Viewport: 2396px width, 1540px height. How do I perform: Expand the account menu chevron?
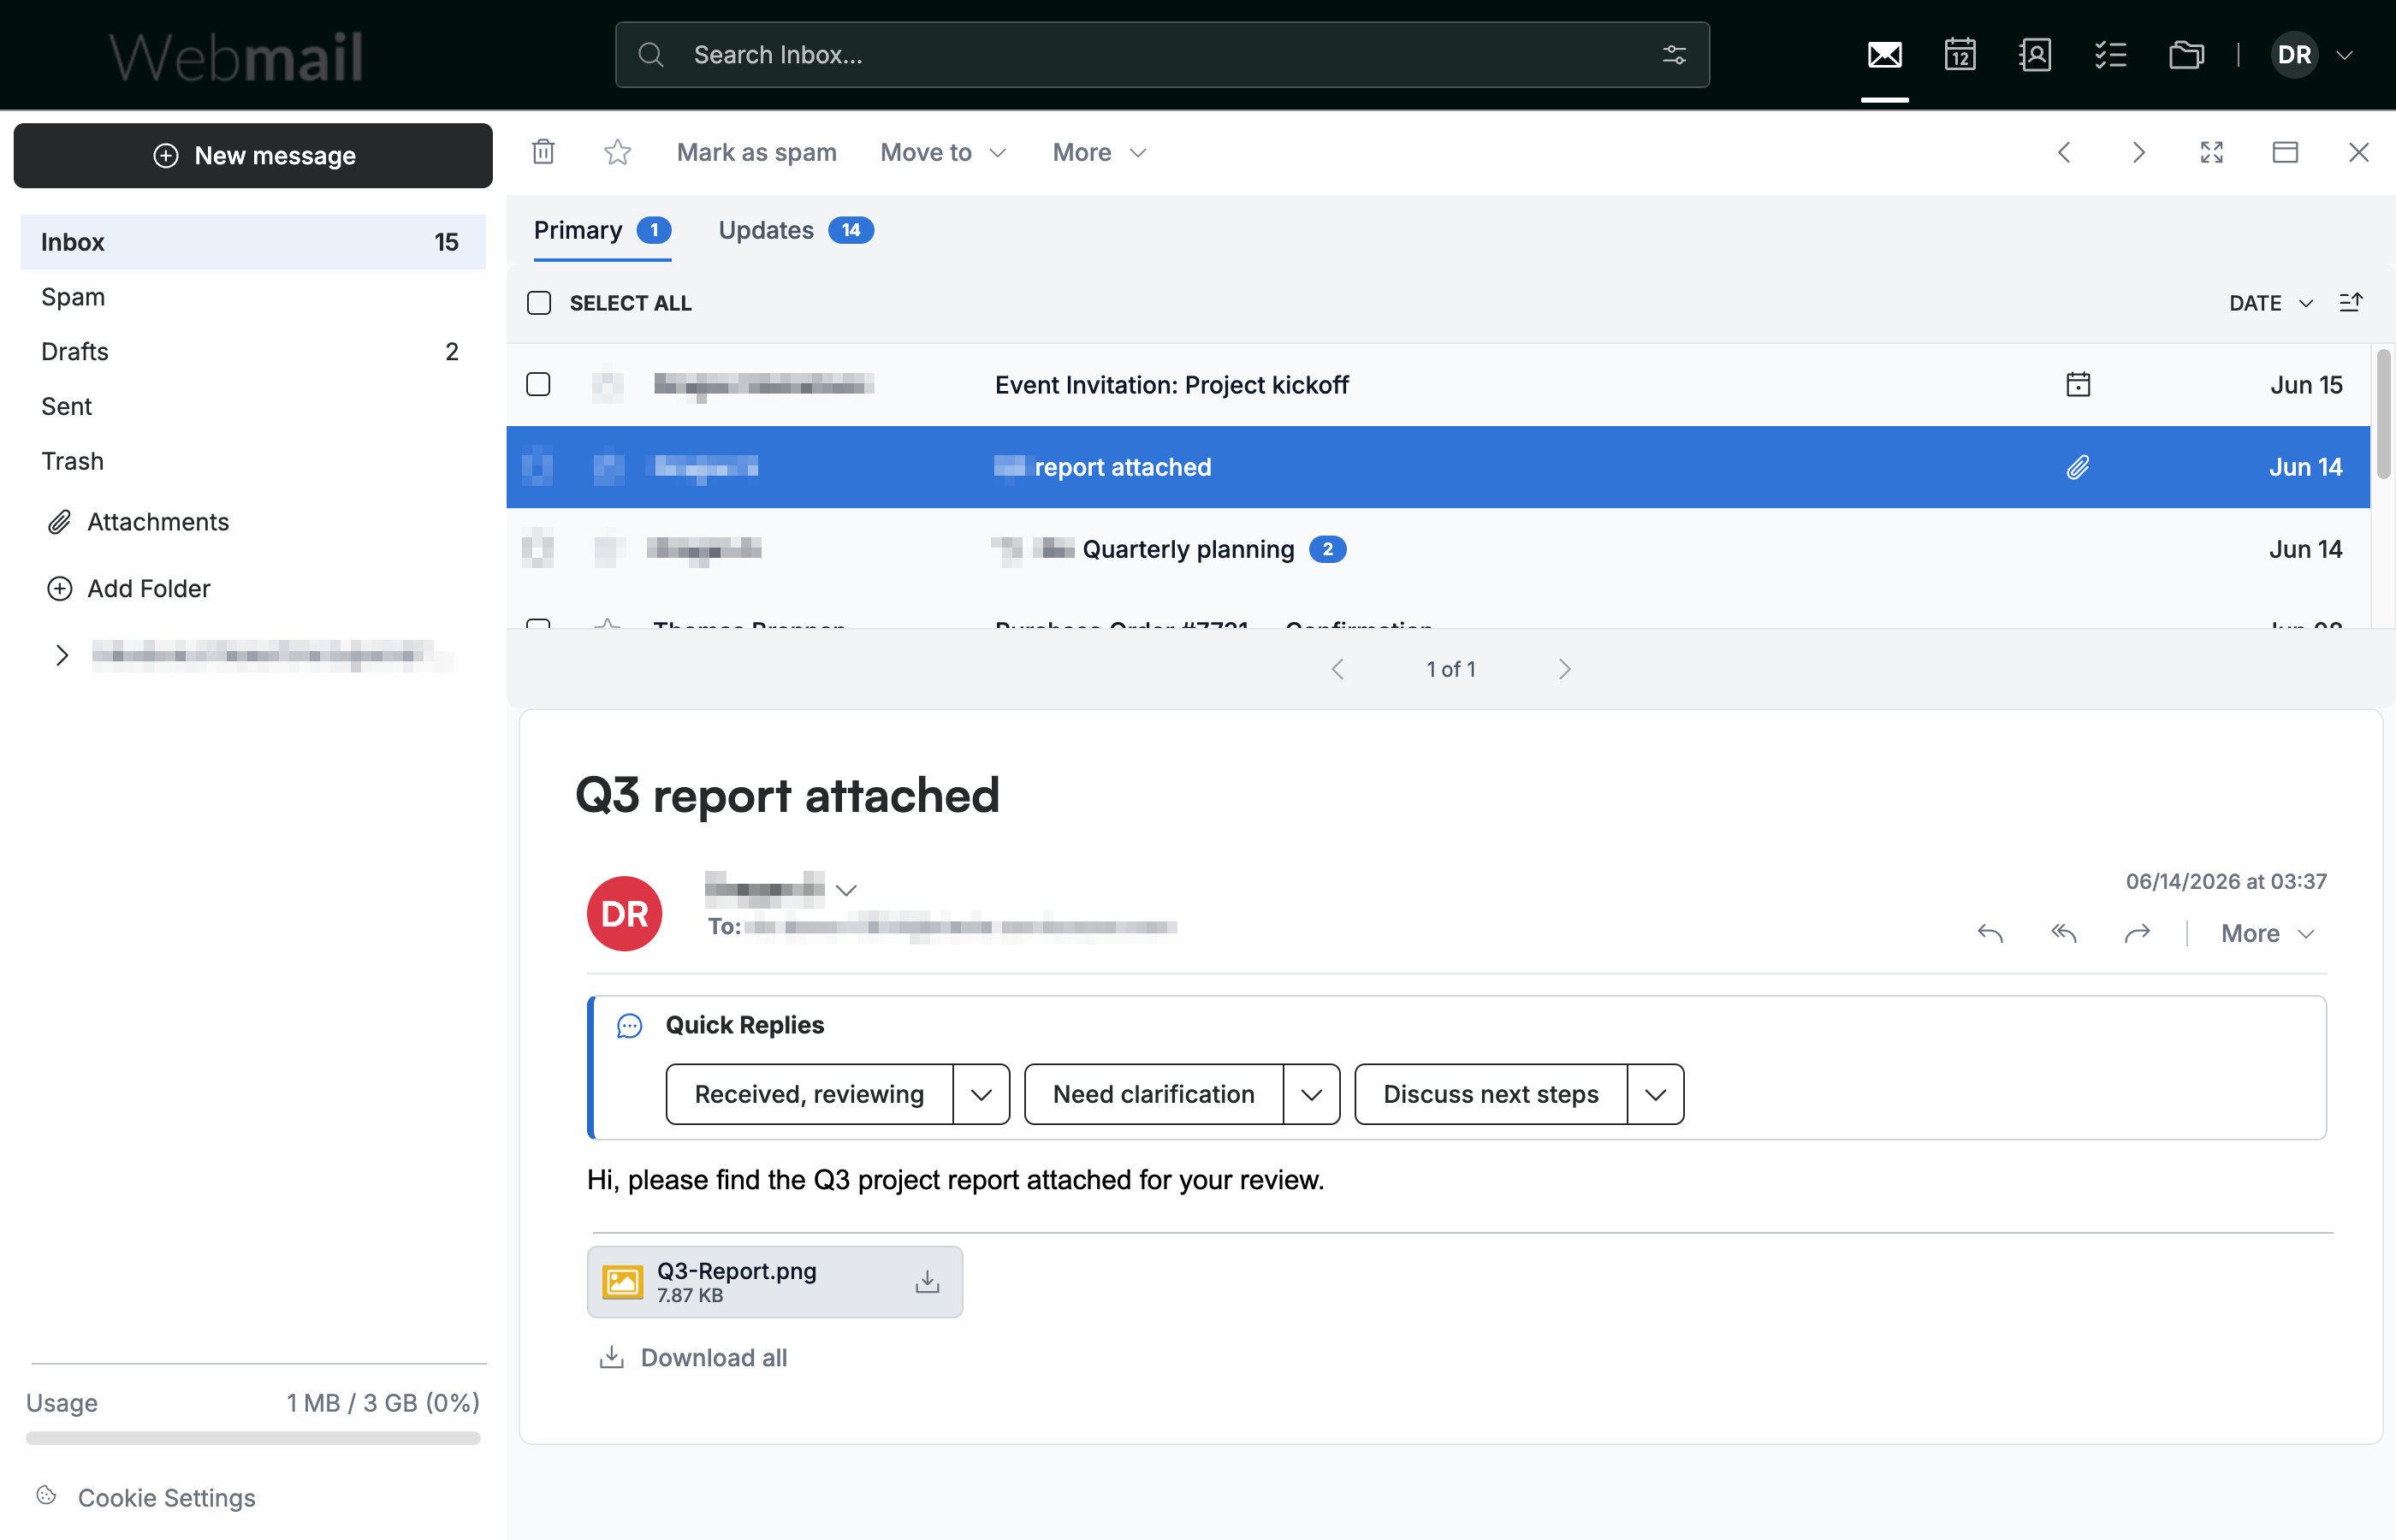pyautogui.click(x=2344, y=55)
